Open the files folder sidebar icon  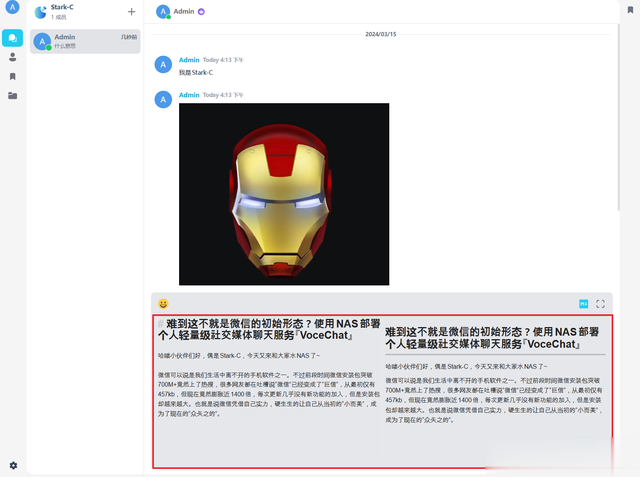13,95
